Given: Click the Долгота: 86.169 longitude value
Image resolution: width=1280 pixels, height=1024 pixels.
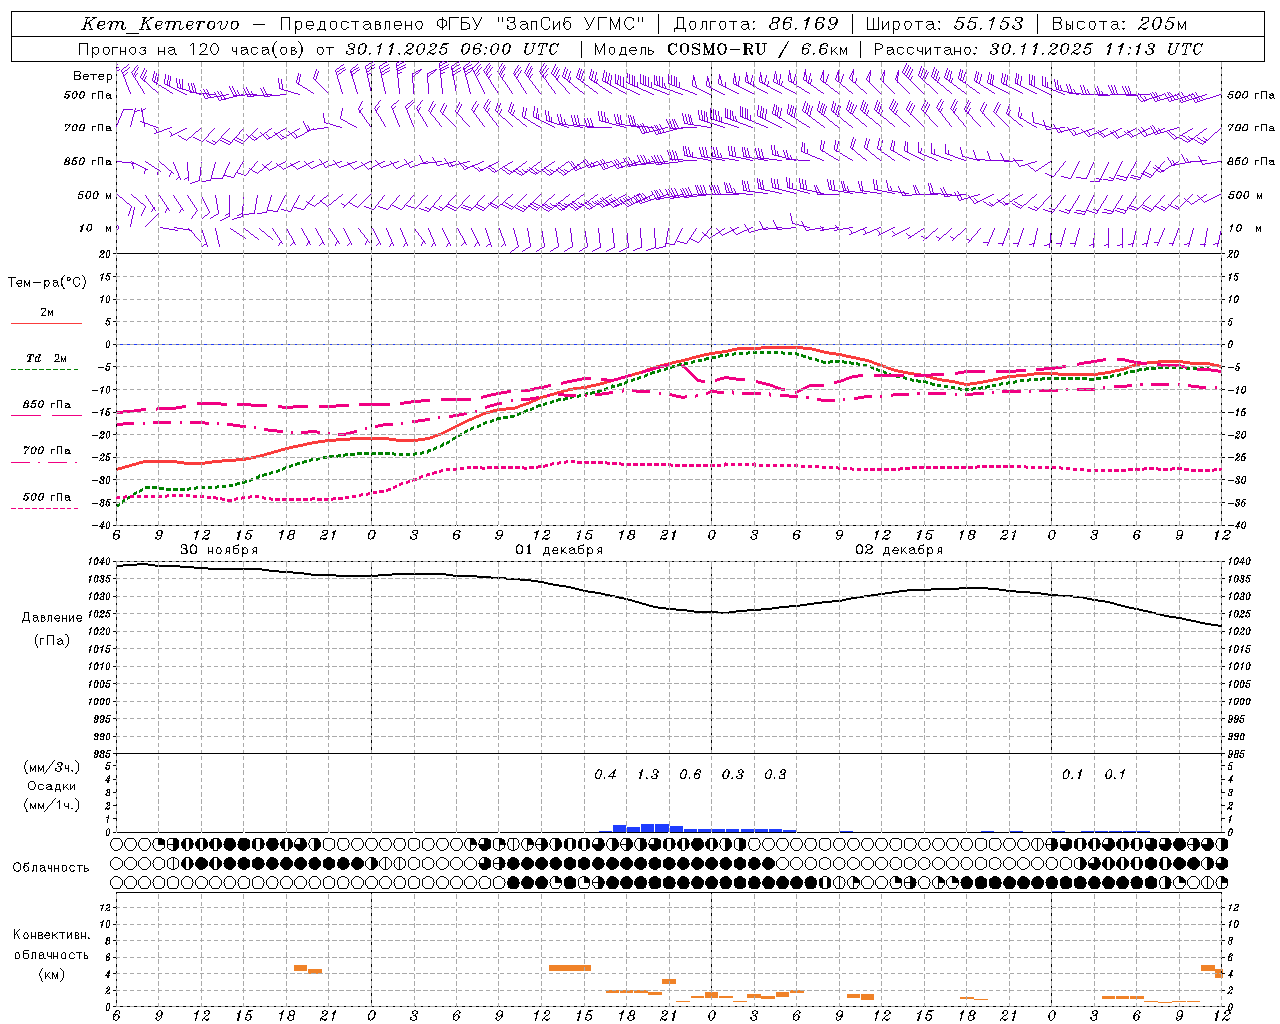Looking at the screenshot, I should click(756, 24).
